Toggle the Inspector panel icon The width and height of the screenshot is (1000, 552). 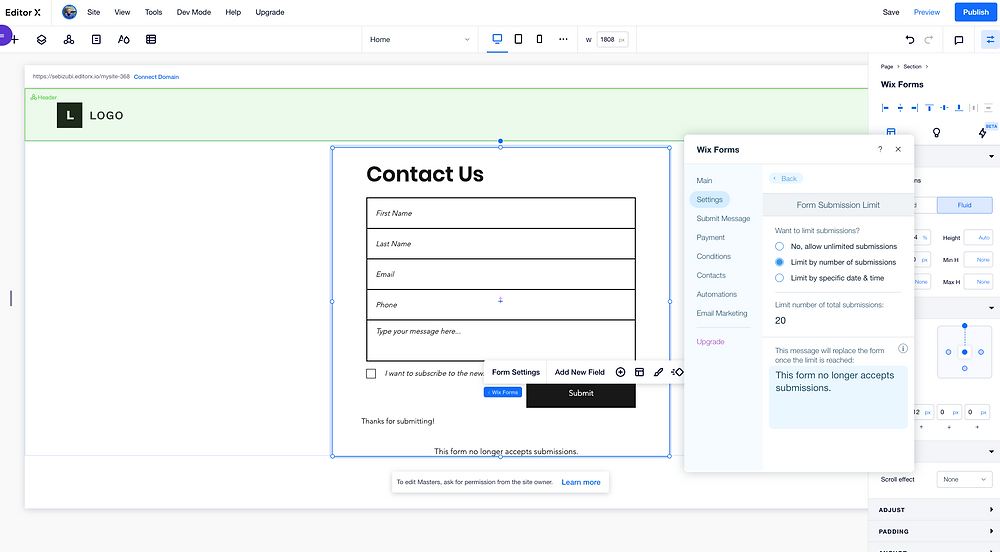point(990,40)
